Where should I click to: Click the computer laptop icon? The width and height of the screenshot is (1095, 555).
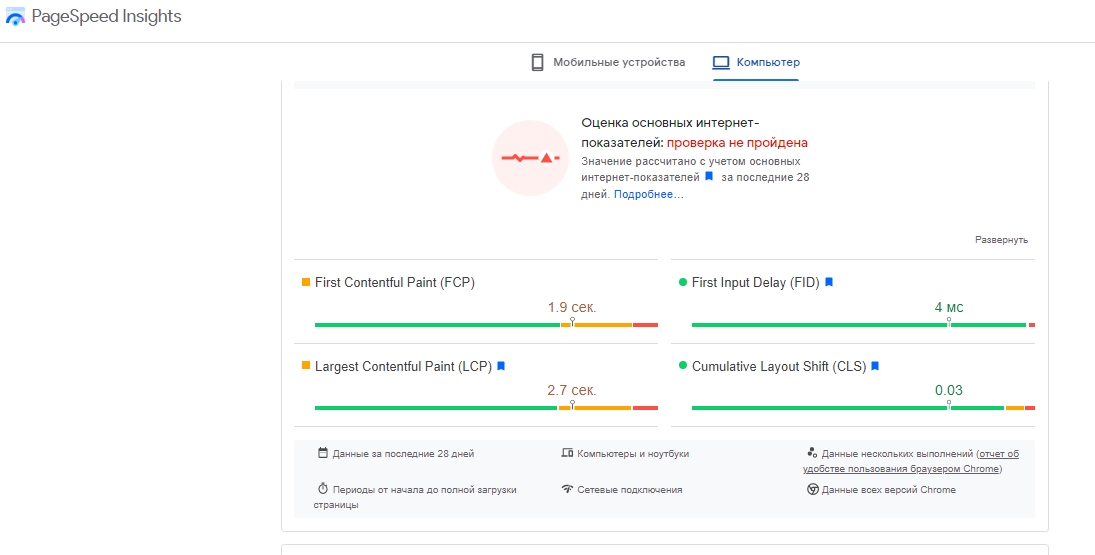click(x=721, y=62)
